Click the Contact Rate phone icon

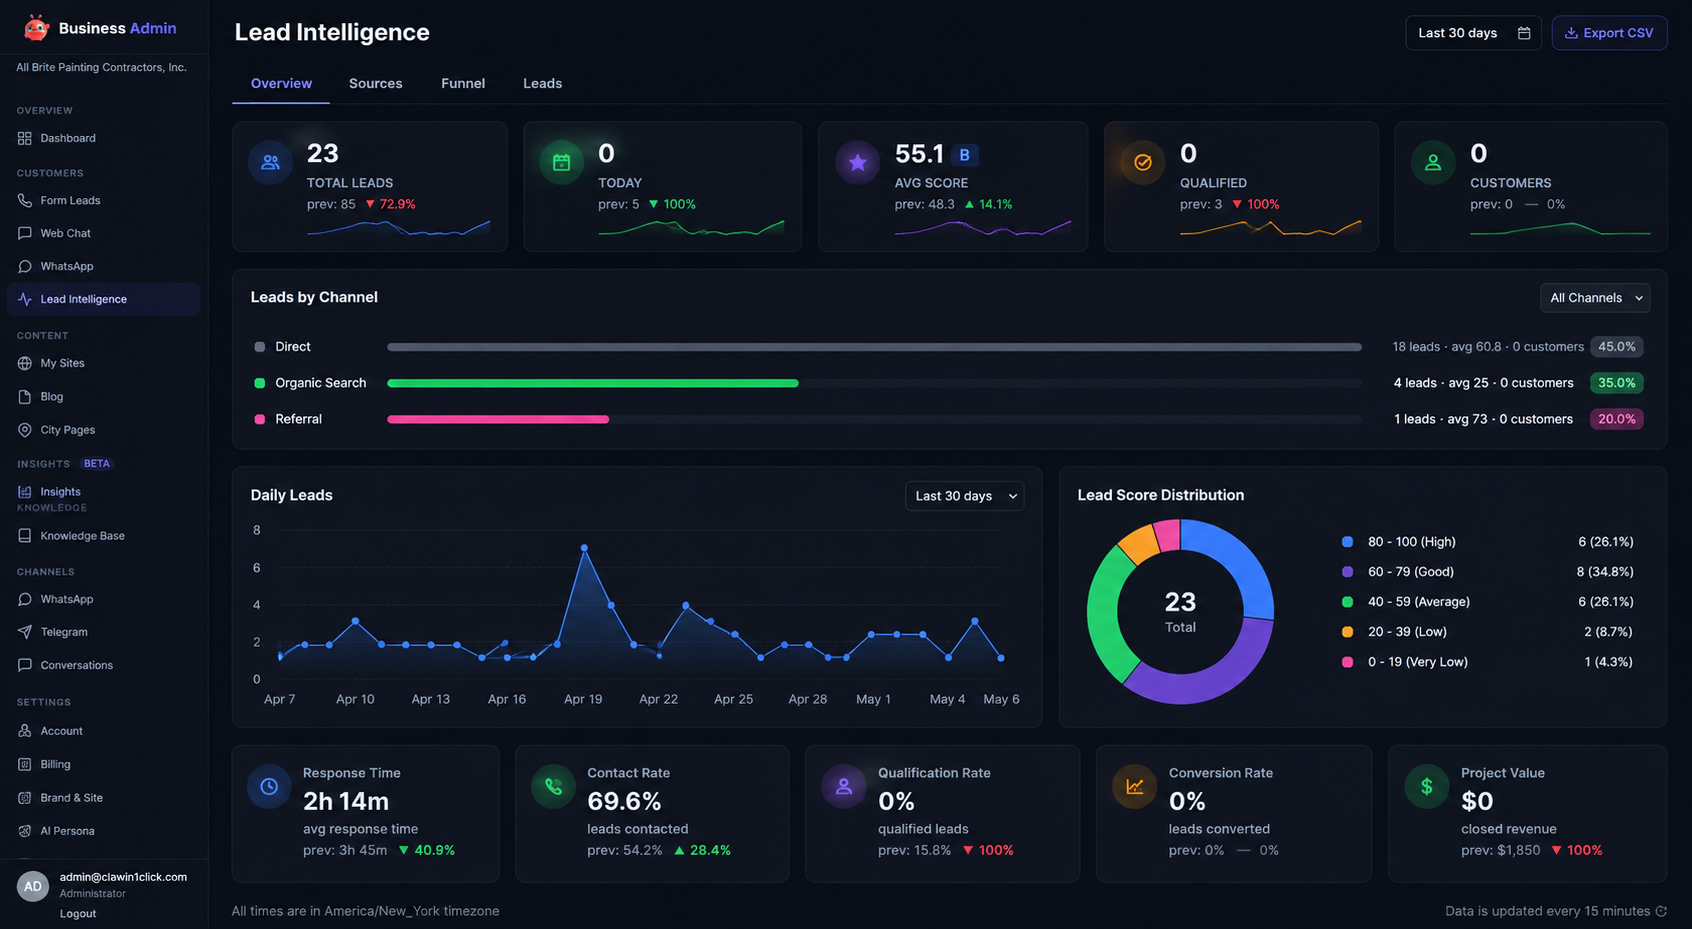[553, 787]
